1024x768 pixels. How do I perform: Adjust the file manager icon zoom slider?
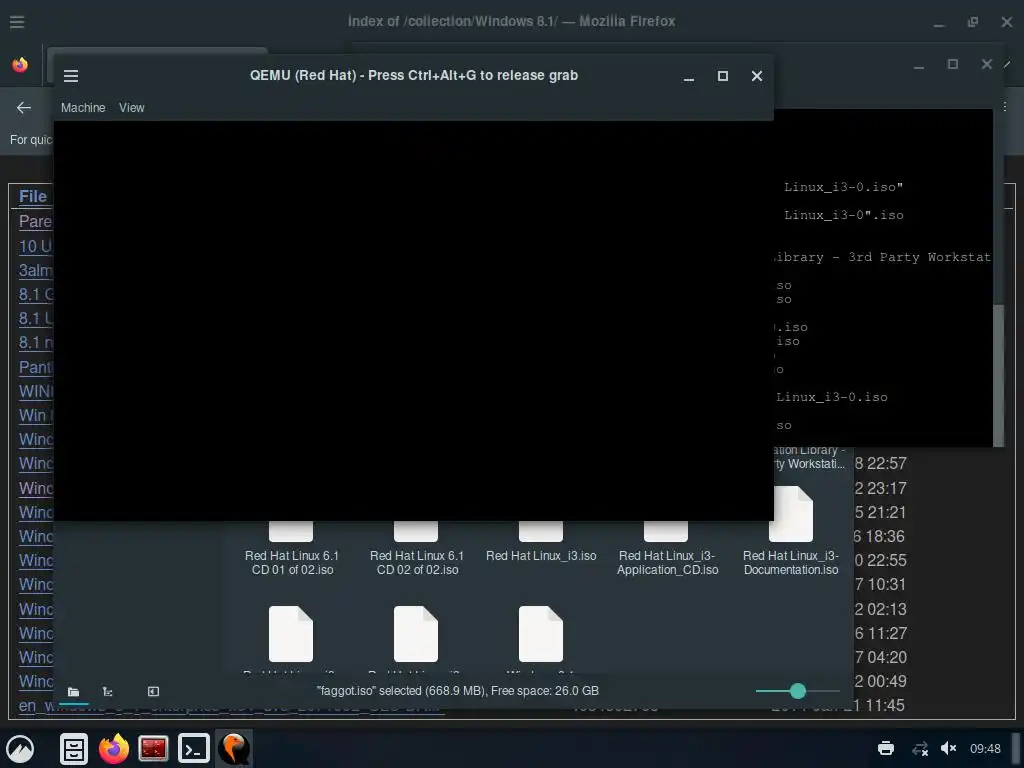point(797,691)
